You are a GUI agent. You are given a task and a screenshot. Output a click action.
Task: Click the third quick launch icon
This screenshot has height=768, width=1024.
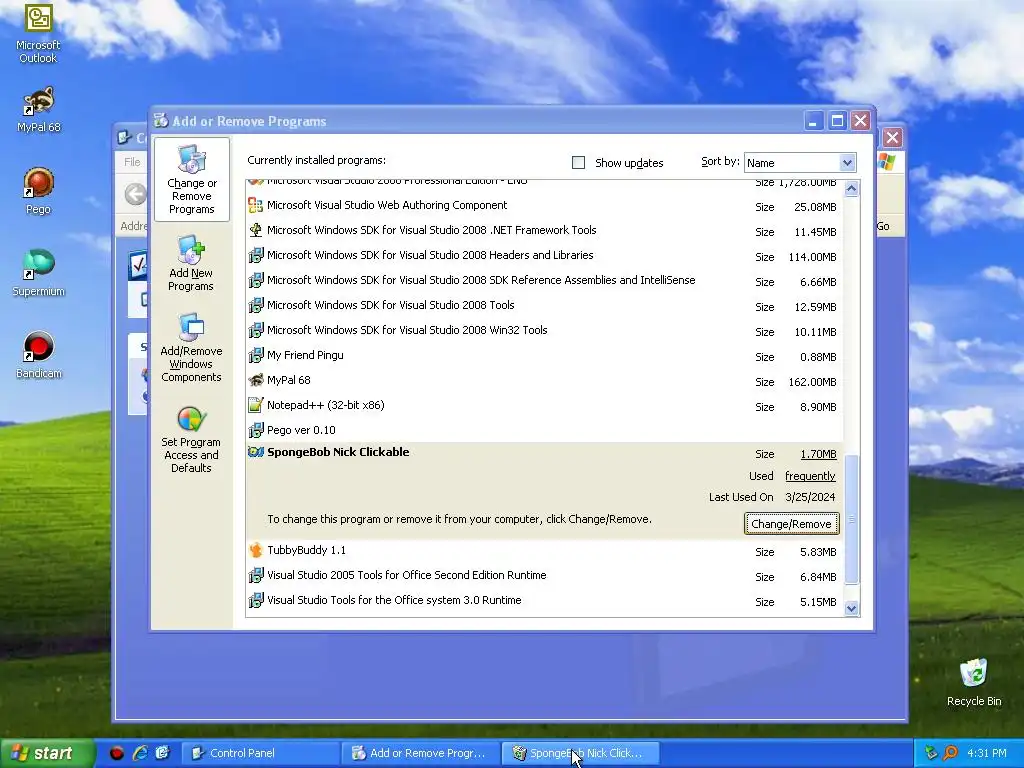pos(163,753)
